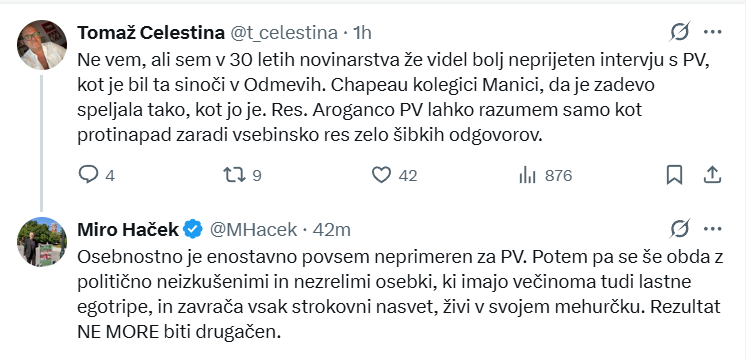
Task: Open more options menu for Celestina's tweet
Action: pos(713,32)
